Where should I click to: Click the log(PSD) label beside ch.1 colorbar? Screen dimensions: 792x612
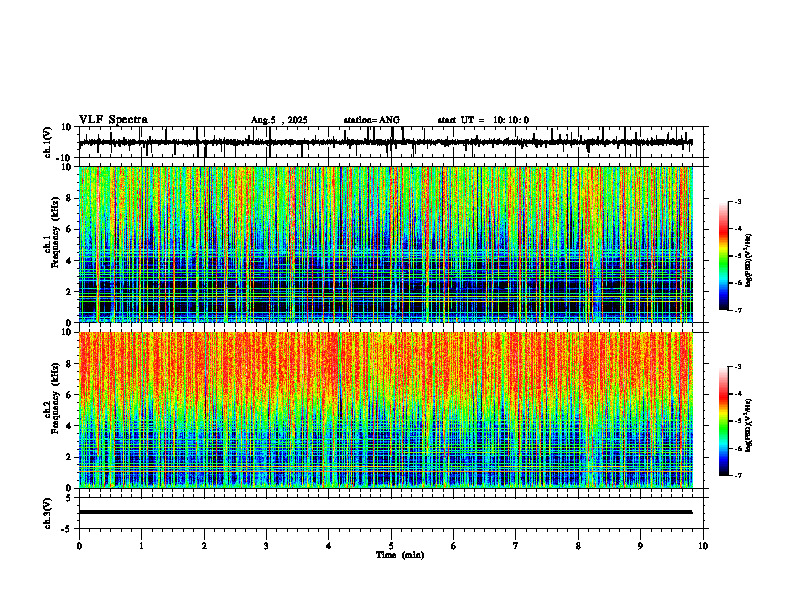(749, 261)
